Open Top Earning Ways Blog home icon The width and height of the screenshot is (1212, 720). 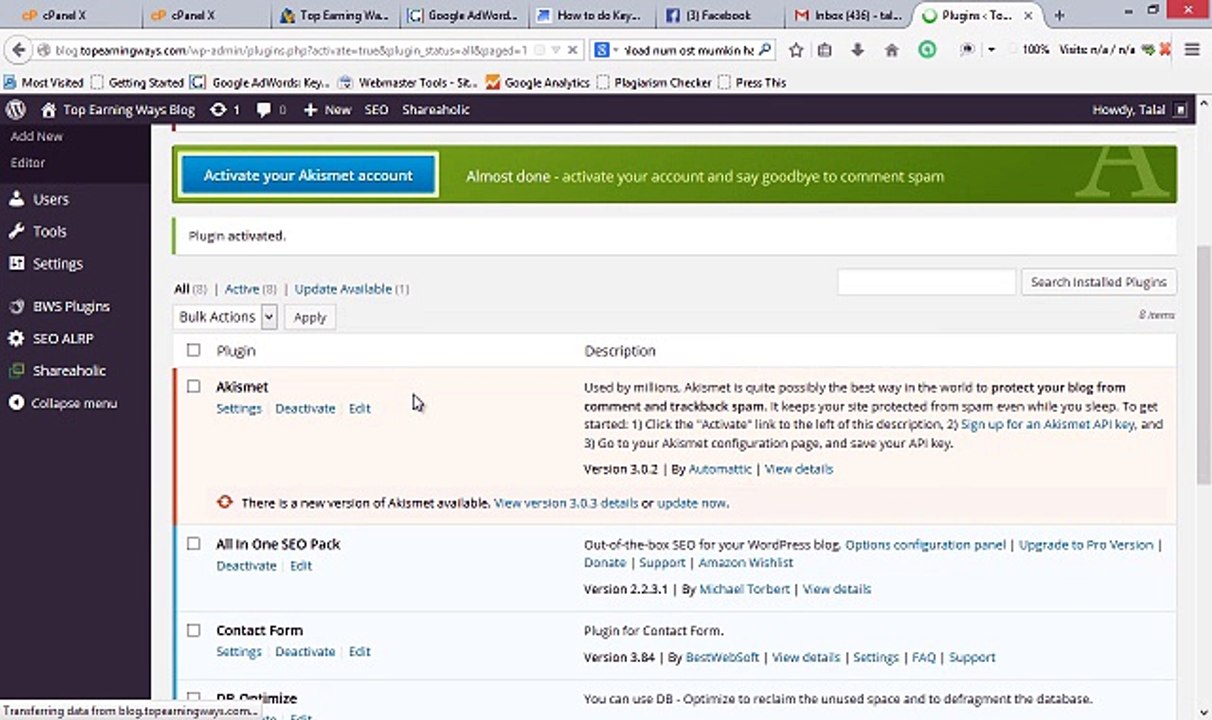pos(48,110)
